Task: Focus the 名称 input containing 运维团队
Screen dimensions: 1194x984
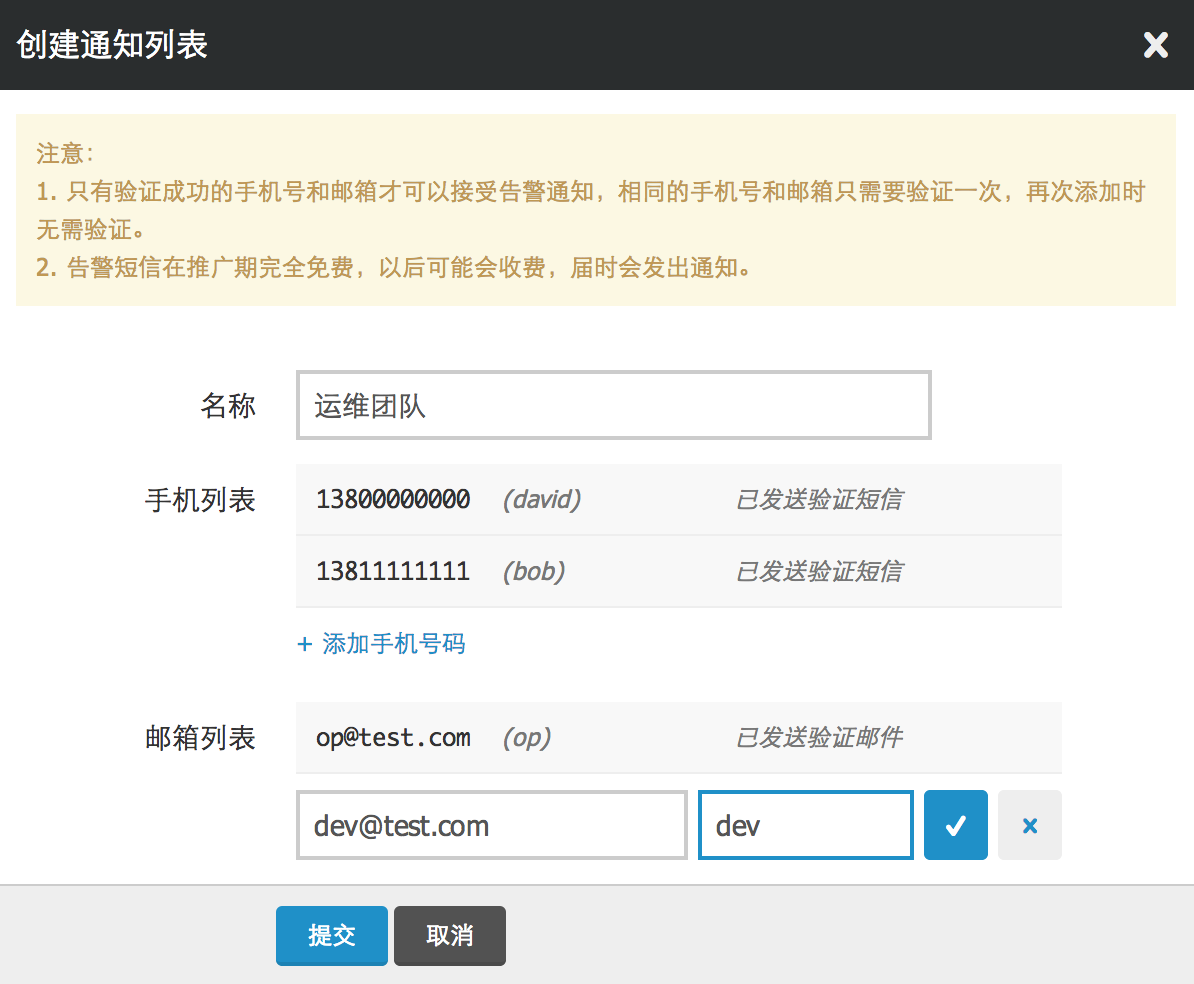Action: click(x=613, y=405)
